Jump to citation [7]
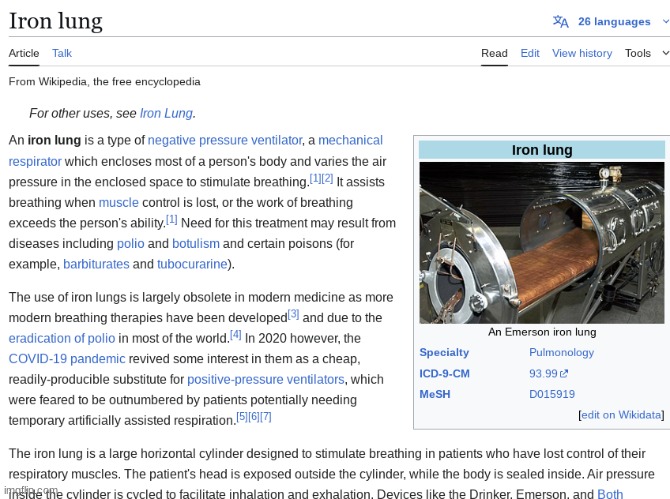Viewport: 670px width, 499px height. click(x=266, y=417)
